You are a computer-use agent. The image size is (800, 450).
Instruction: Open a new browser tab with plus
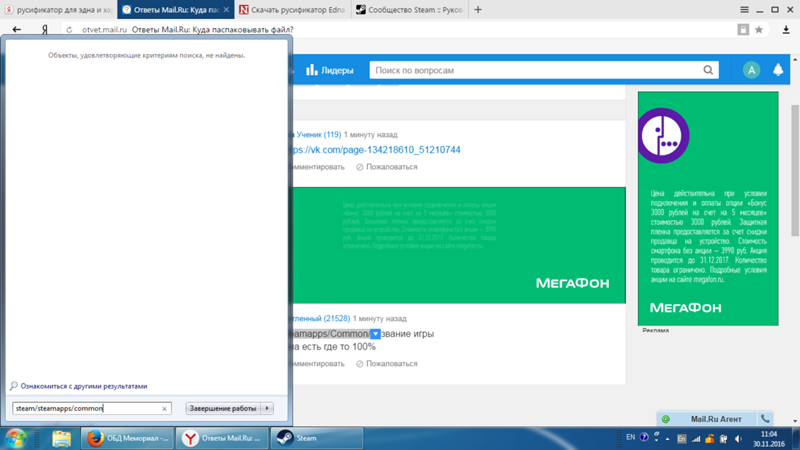(x=478, y=10)
